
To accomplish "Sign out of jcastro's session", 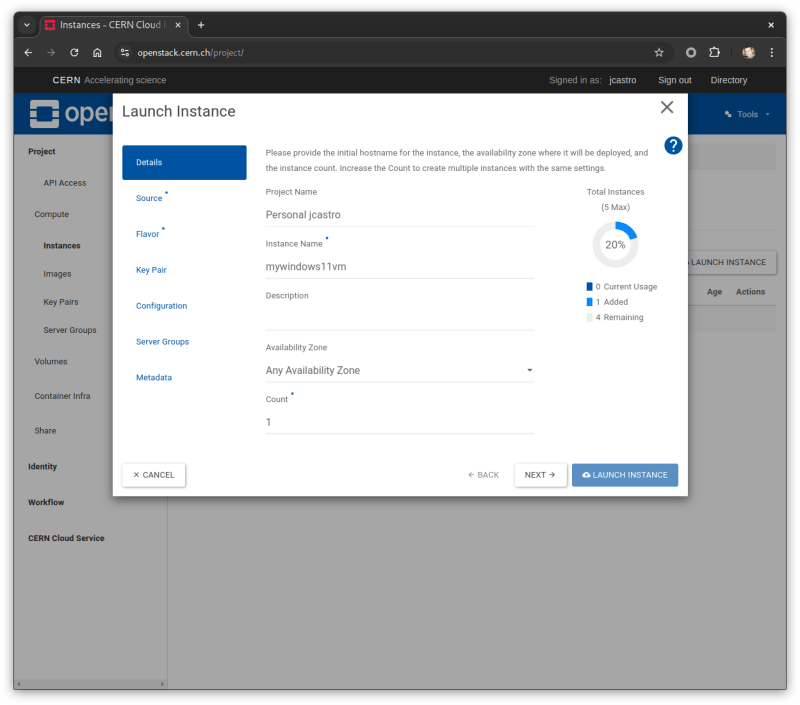I will [x=674, y=80].
